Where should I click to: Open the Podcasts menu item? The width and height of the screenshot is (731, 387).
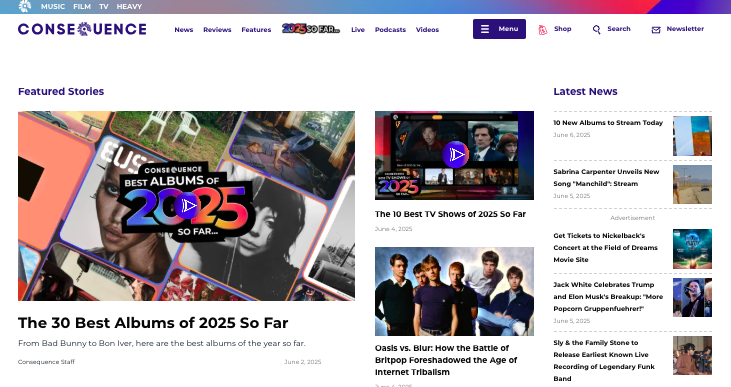(390, 29)
